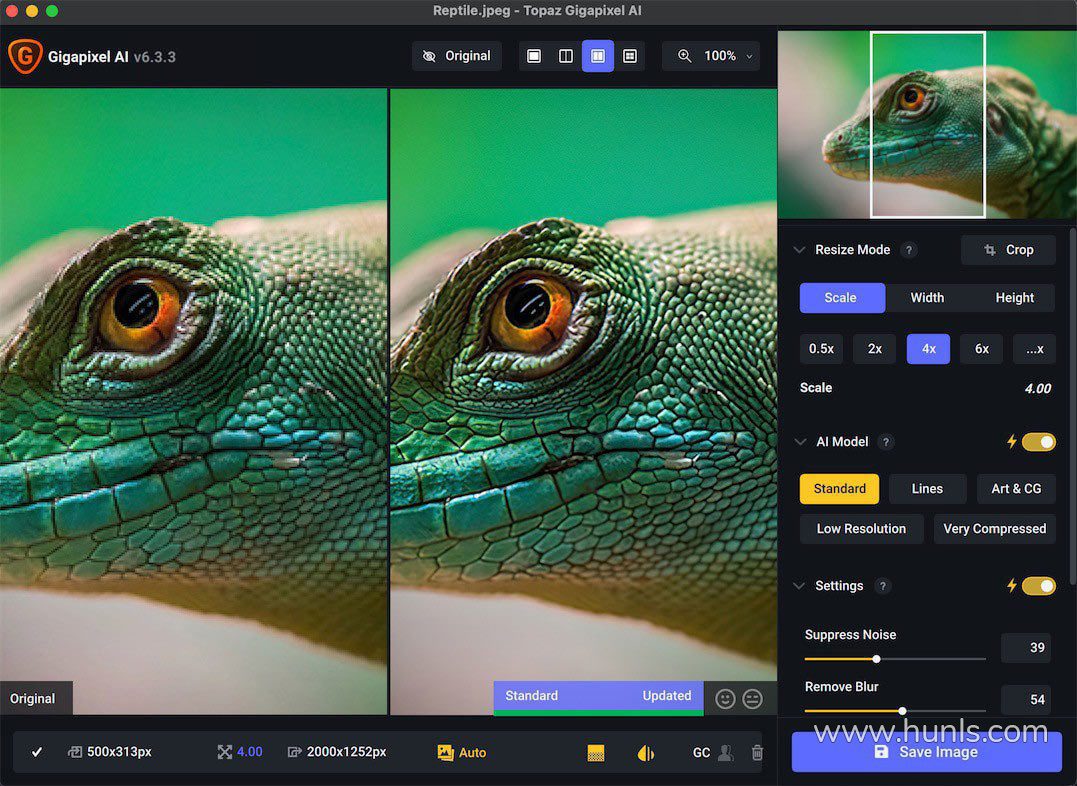
Task: Choose the four-panel comparison view icon
Action: tap(630, 56)
